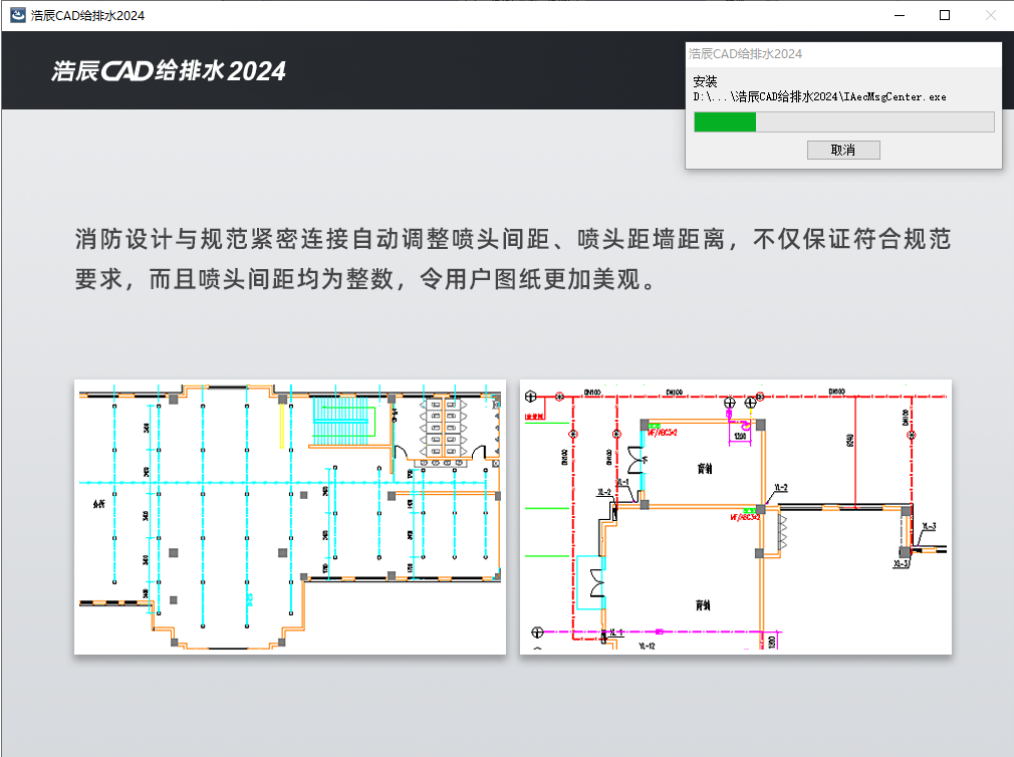Select the right piping plan image

click(735, 515)
